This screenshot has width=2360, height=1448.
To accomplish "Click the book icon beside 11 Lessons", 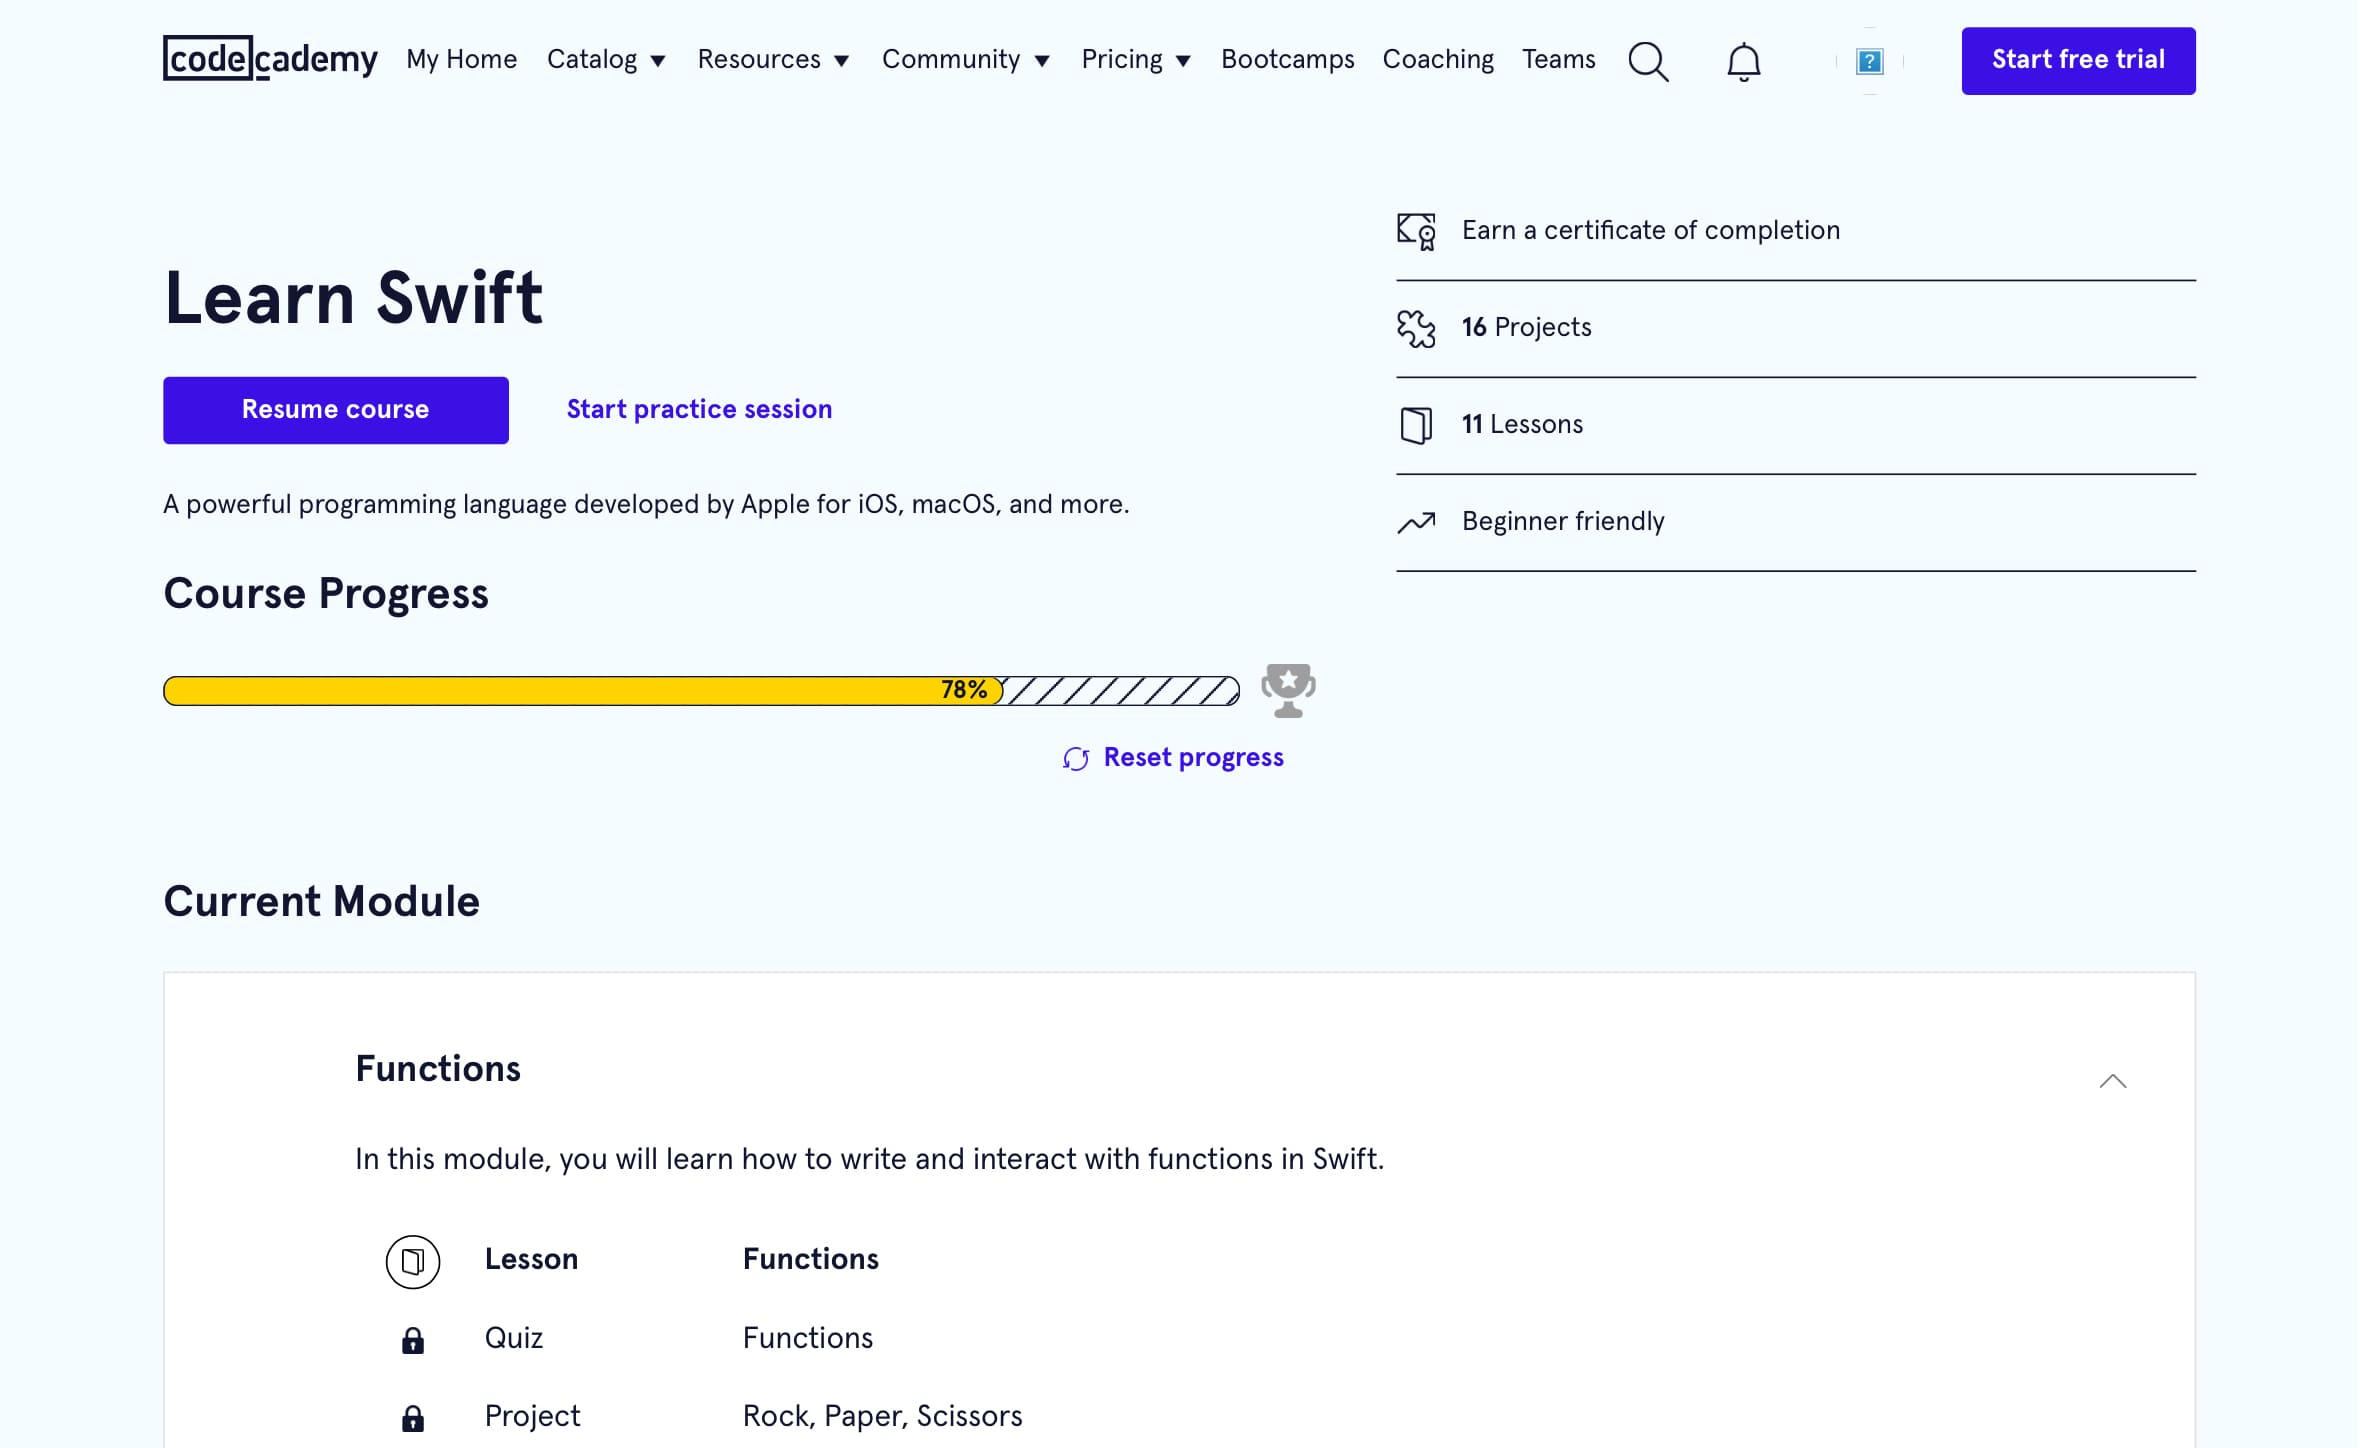I will coord(1416,425).
